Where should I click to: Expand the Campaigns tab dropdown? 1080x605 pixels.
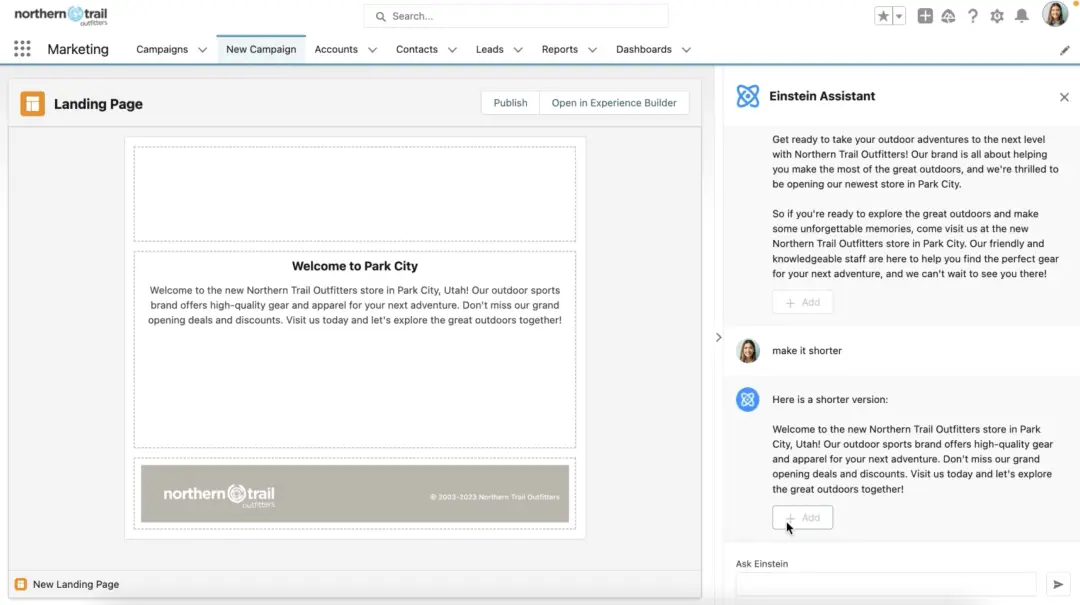click(x=202, y=50)
